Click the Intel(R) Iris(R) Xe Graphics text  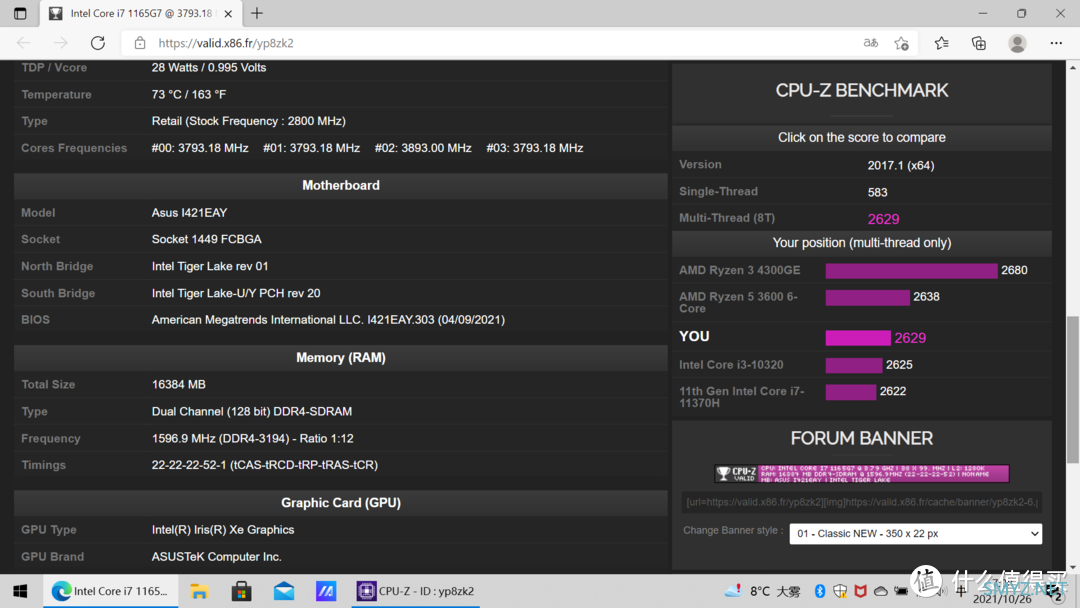pos(222,530)
